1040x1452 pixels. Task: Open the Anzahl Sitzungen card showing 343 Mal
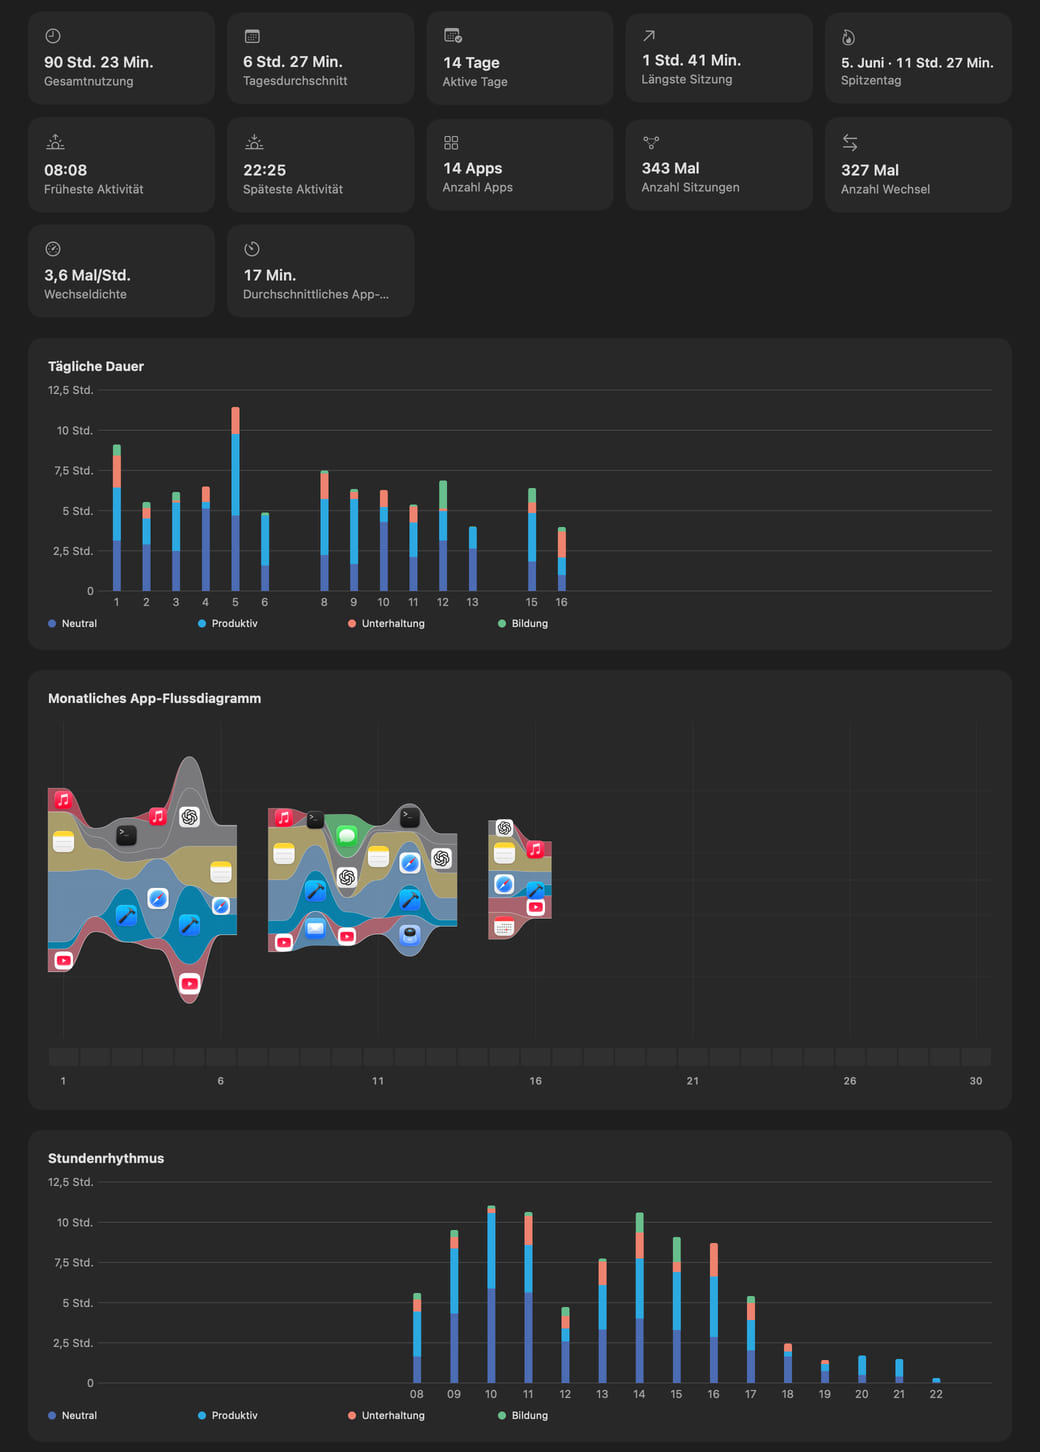pos(719,165)
